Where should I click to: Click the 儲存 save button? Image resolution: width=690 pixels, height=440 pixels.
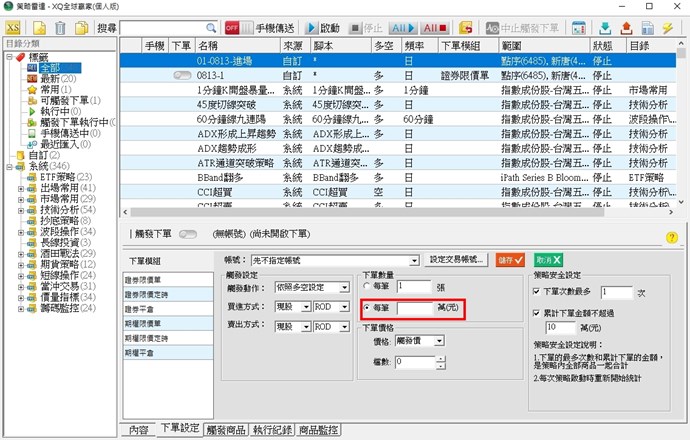coord(510,259)
